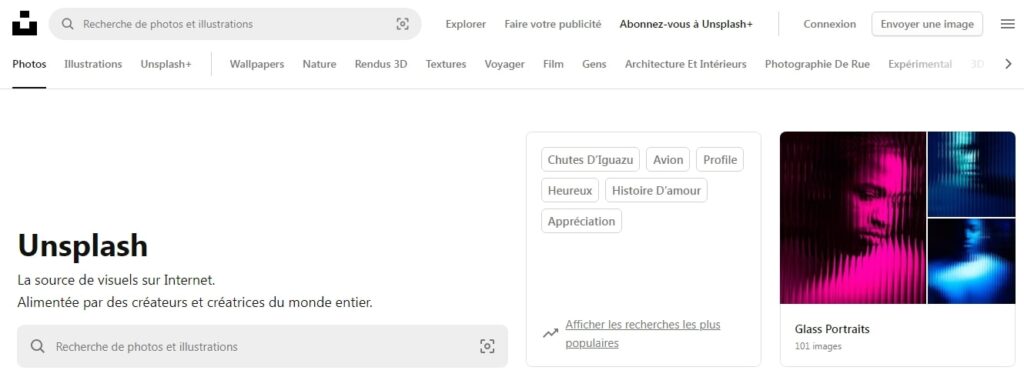Focus the hero search input below Unsplash heading
The width and height of the screenshot is (1024, 377).
click(262, 346)
